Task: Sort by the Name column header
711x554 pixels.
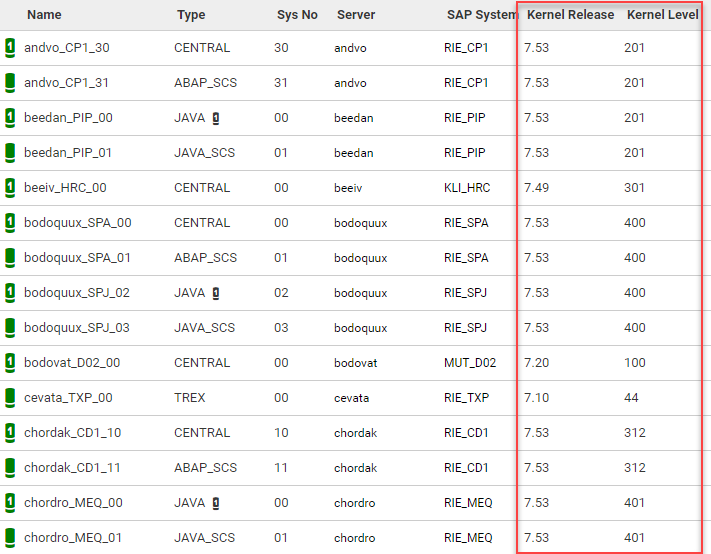Action: coord(44,15)
